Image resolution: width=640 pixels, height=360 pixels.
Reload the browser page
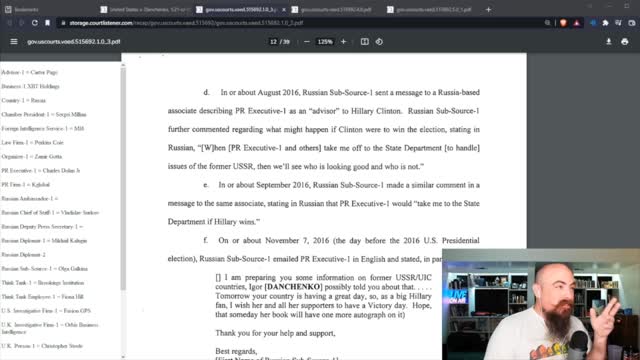tap(35, 23)
